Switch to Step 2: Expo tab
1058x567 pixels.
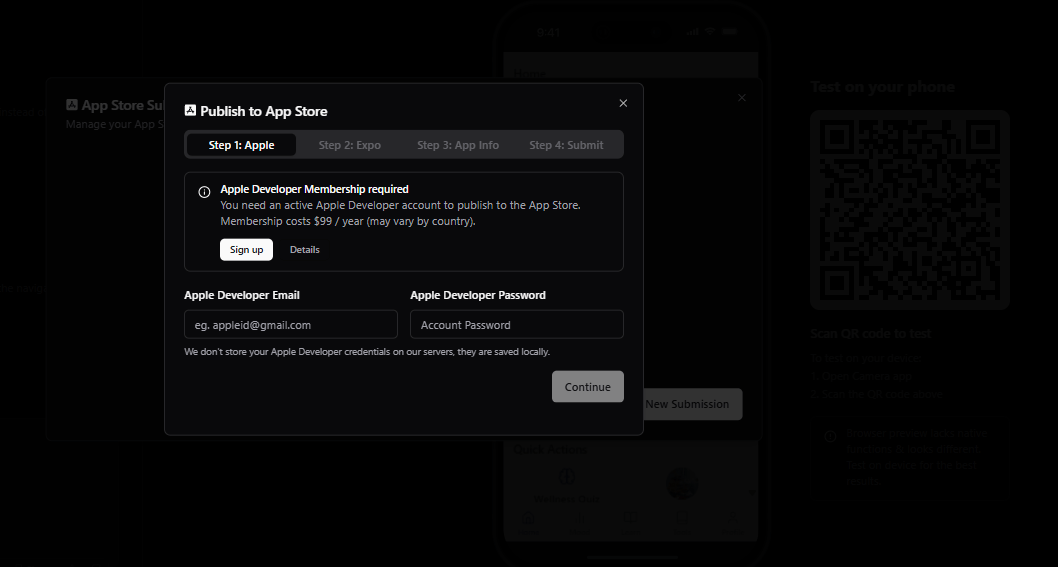[x=350, y=145]
